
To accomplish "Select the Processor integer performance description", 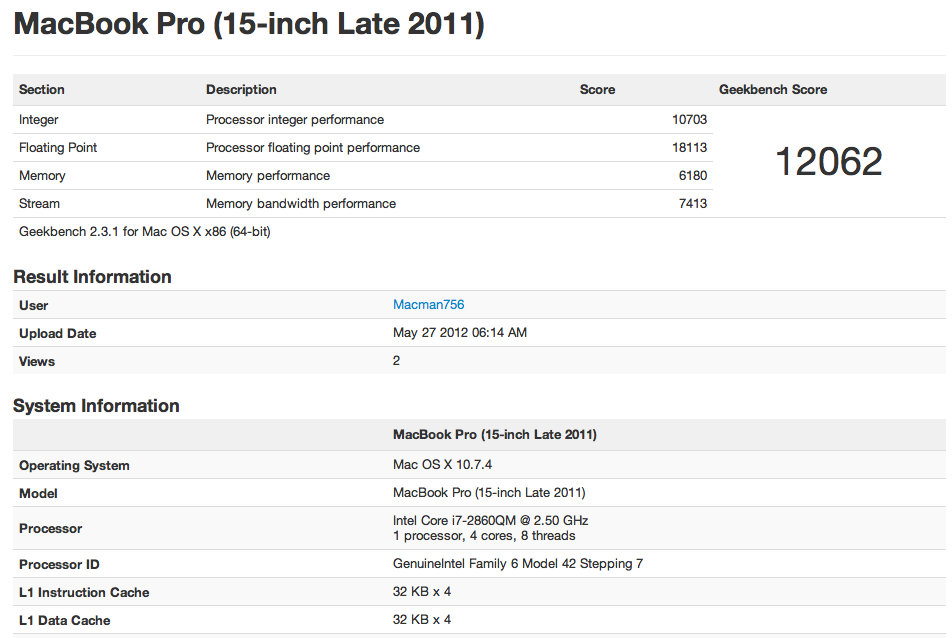I will pyautogui.click(x=294, y=120).
